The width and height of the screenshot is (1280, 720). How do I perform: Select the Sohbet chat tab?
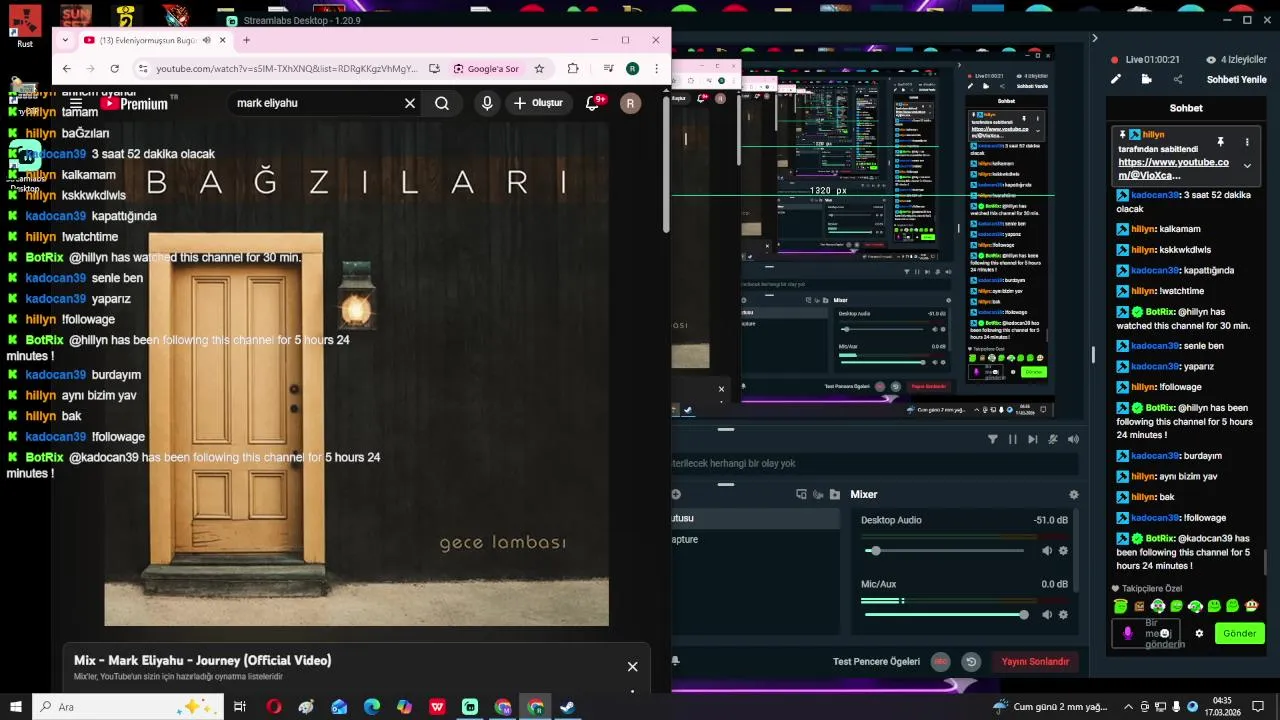[1186, 108]
